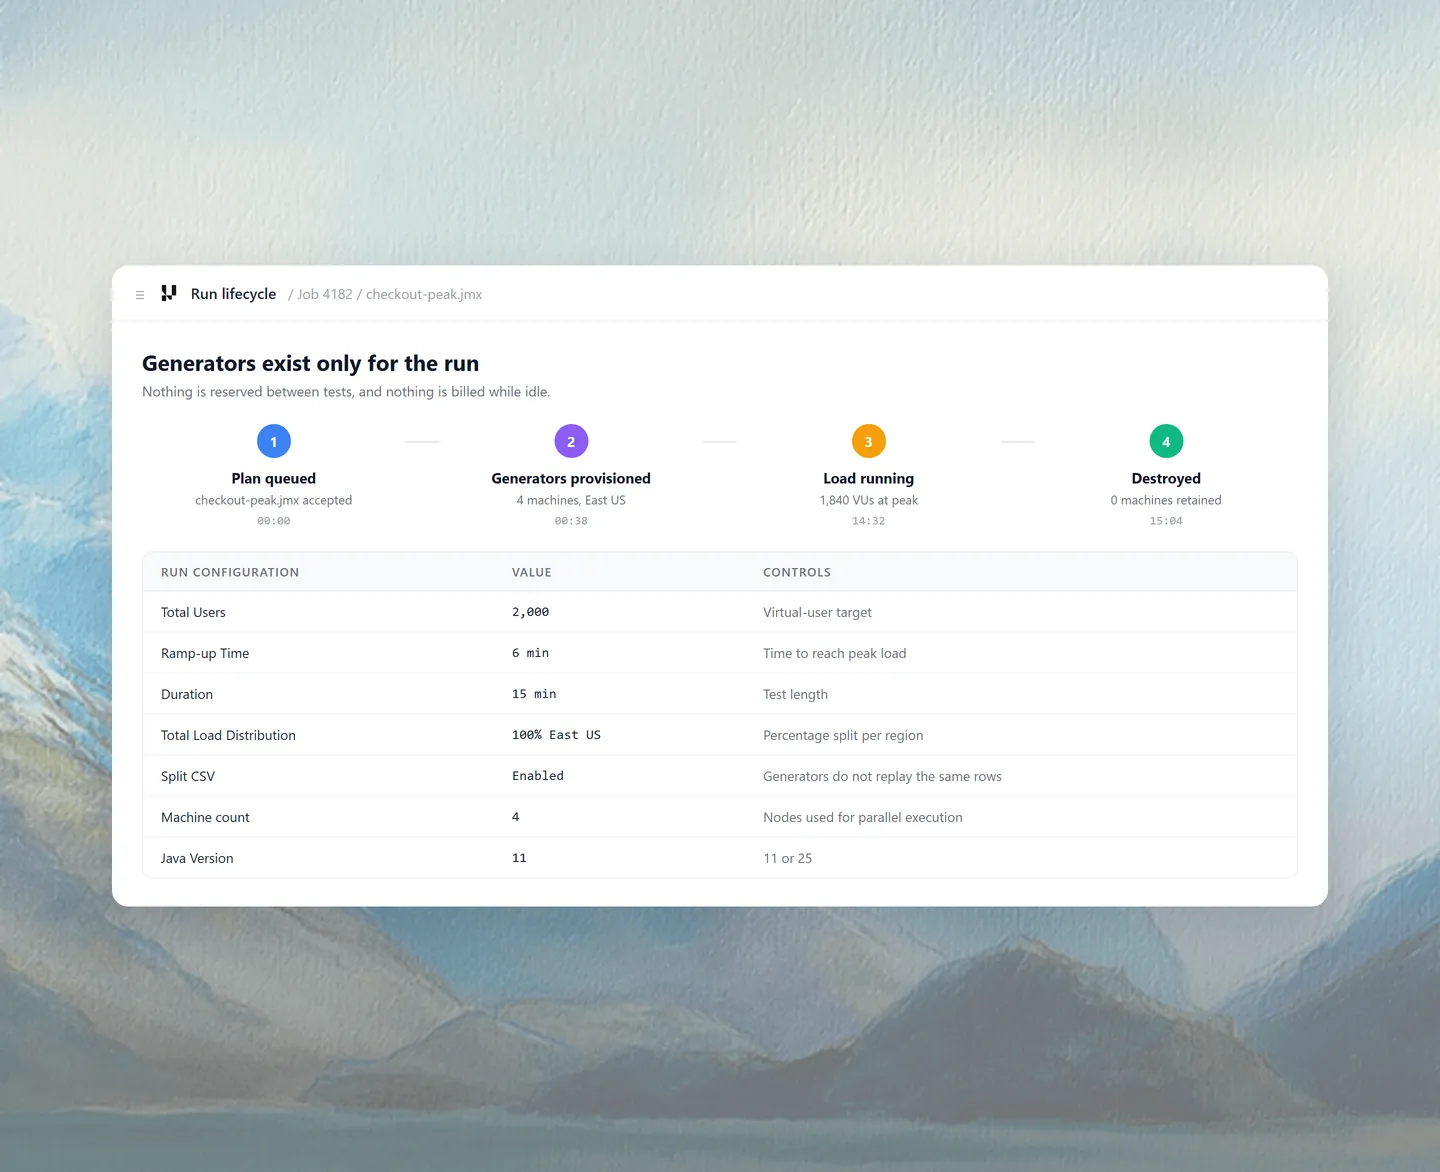Click "Percentage split per region" description
The height and width of the screenshot is (1172, 1440).
[x=843, y=736]
